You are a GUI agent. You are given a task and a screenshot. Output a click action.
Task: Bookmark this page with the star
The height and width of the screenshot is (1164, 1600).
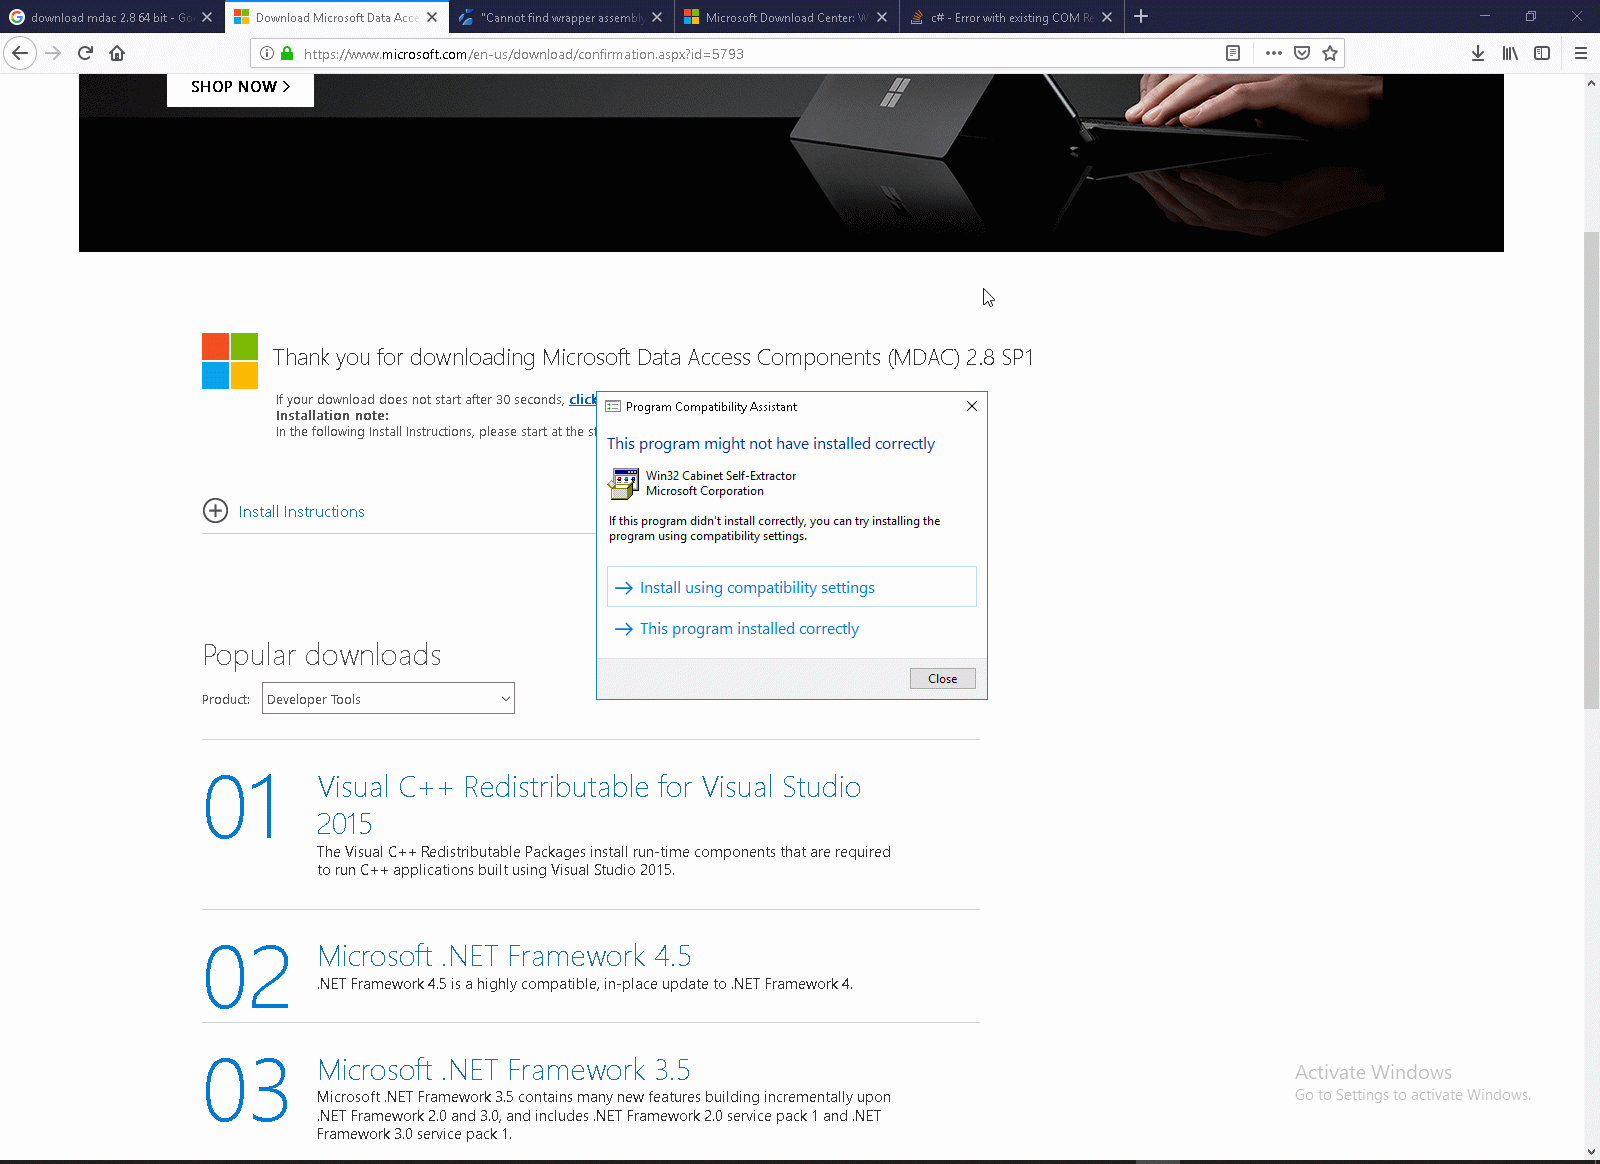click(x=1330, y=53)
